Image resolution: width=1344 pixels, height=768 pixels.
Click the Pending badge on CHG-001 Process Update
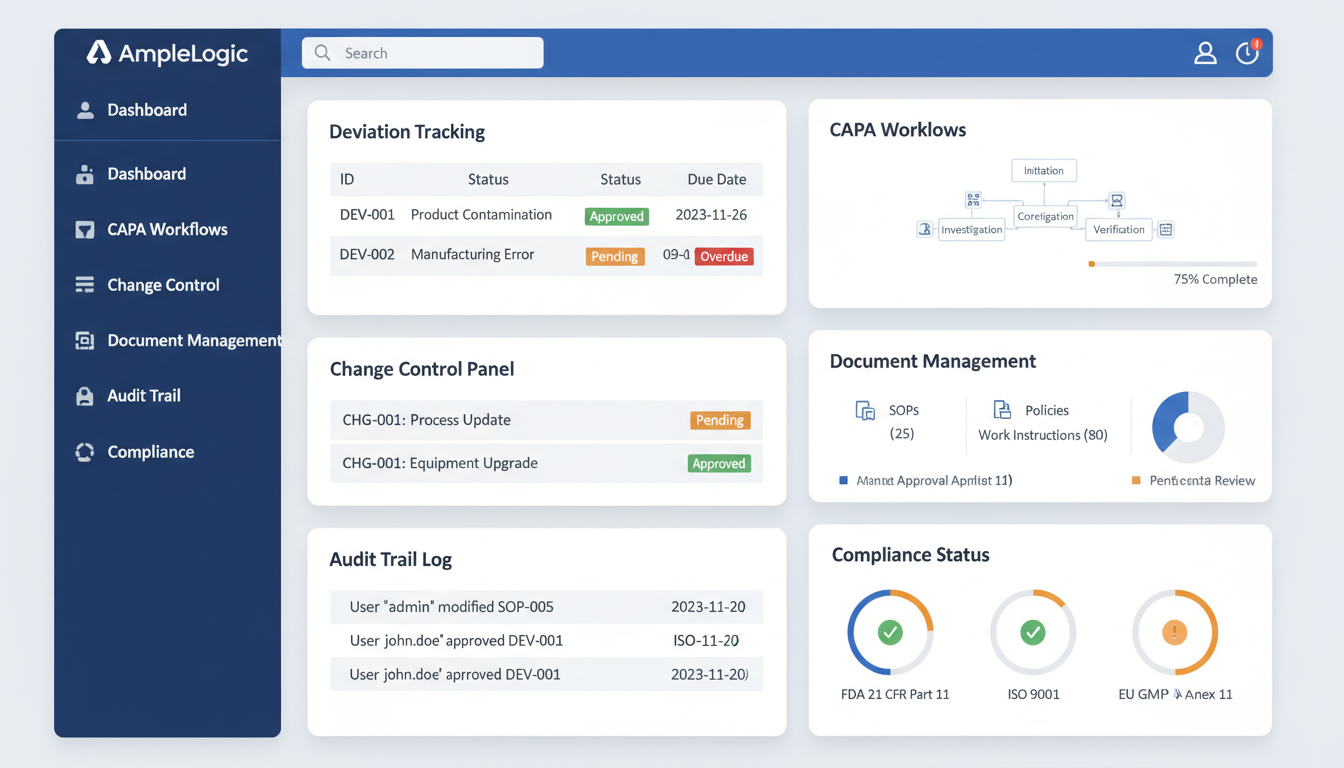719,420
